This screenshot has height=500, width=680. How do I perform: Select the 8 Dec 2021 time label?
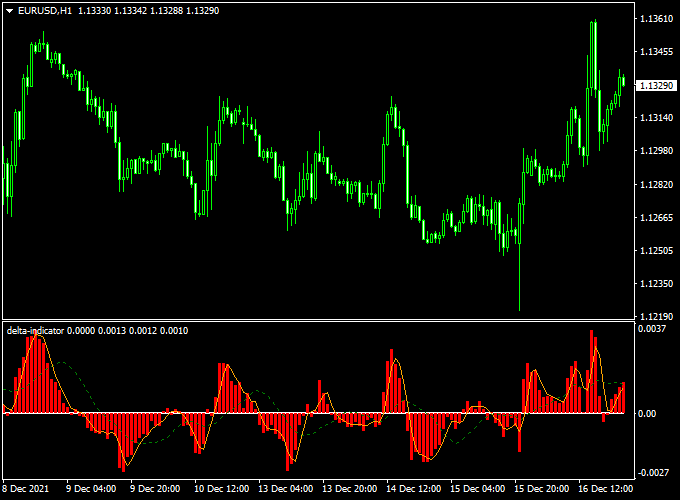pos(26,489)
